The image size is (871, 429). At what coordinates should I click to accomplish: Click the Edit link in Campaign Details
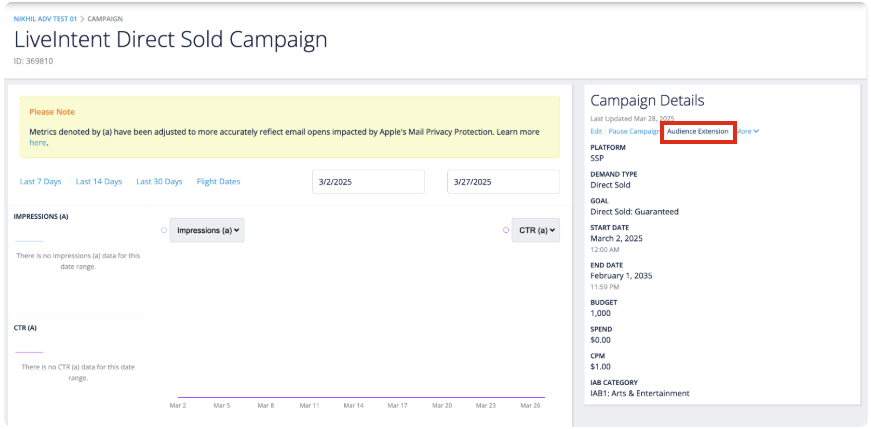tap(596, 131)
